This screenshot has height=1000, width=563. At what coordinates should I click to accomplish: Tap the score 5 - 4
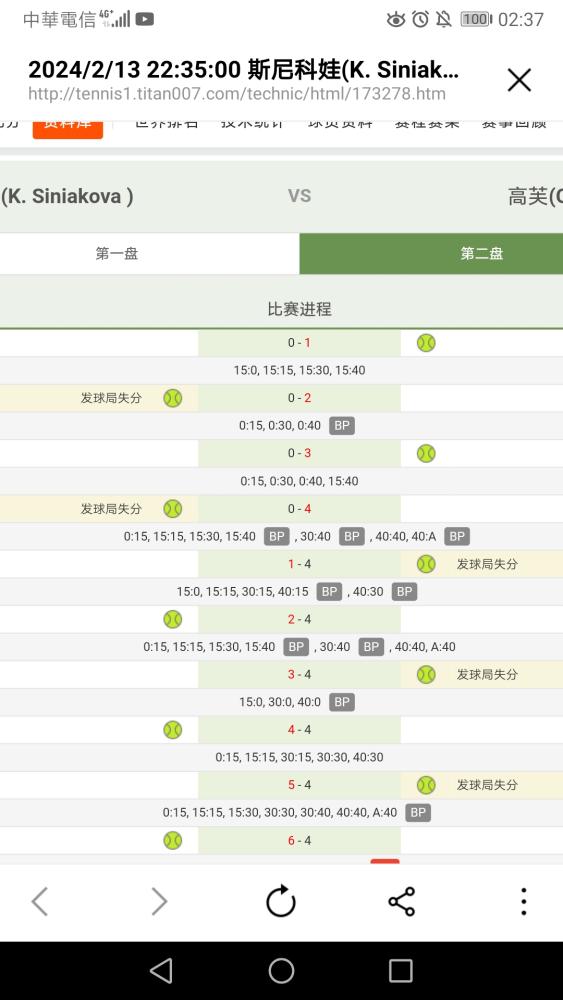pos(299,785)
